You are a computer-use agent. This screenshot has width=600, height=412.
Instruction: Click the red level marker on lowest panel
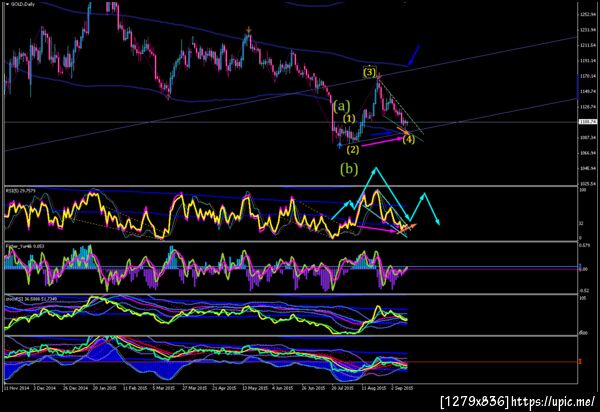point(580,361)
